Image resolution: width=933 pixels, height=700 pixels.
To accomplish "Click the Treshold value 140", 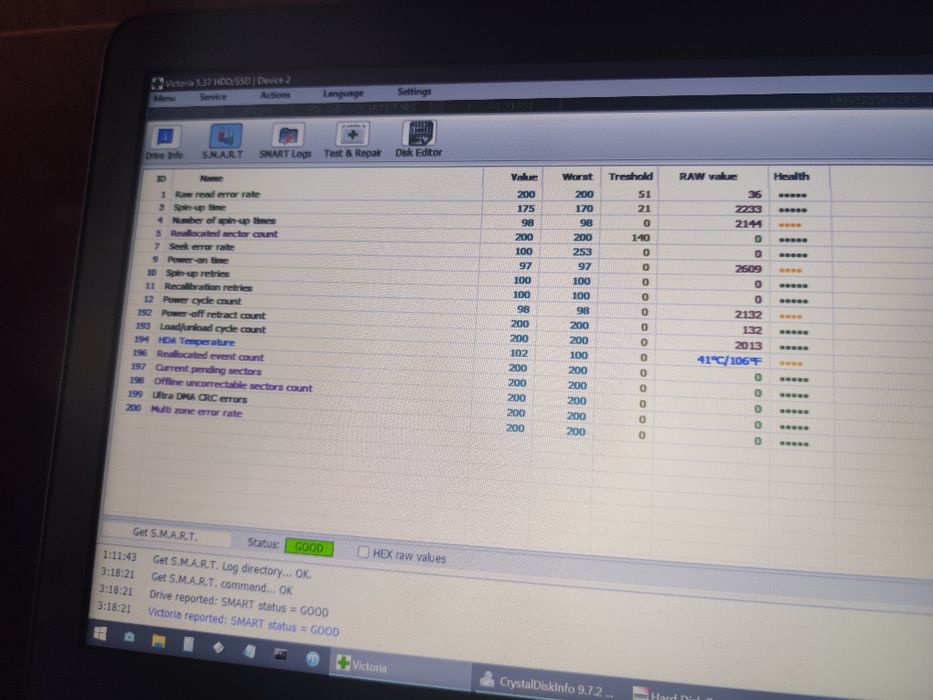I will (640, 238).
